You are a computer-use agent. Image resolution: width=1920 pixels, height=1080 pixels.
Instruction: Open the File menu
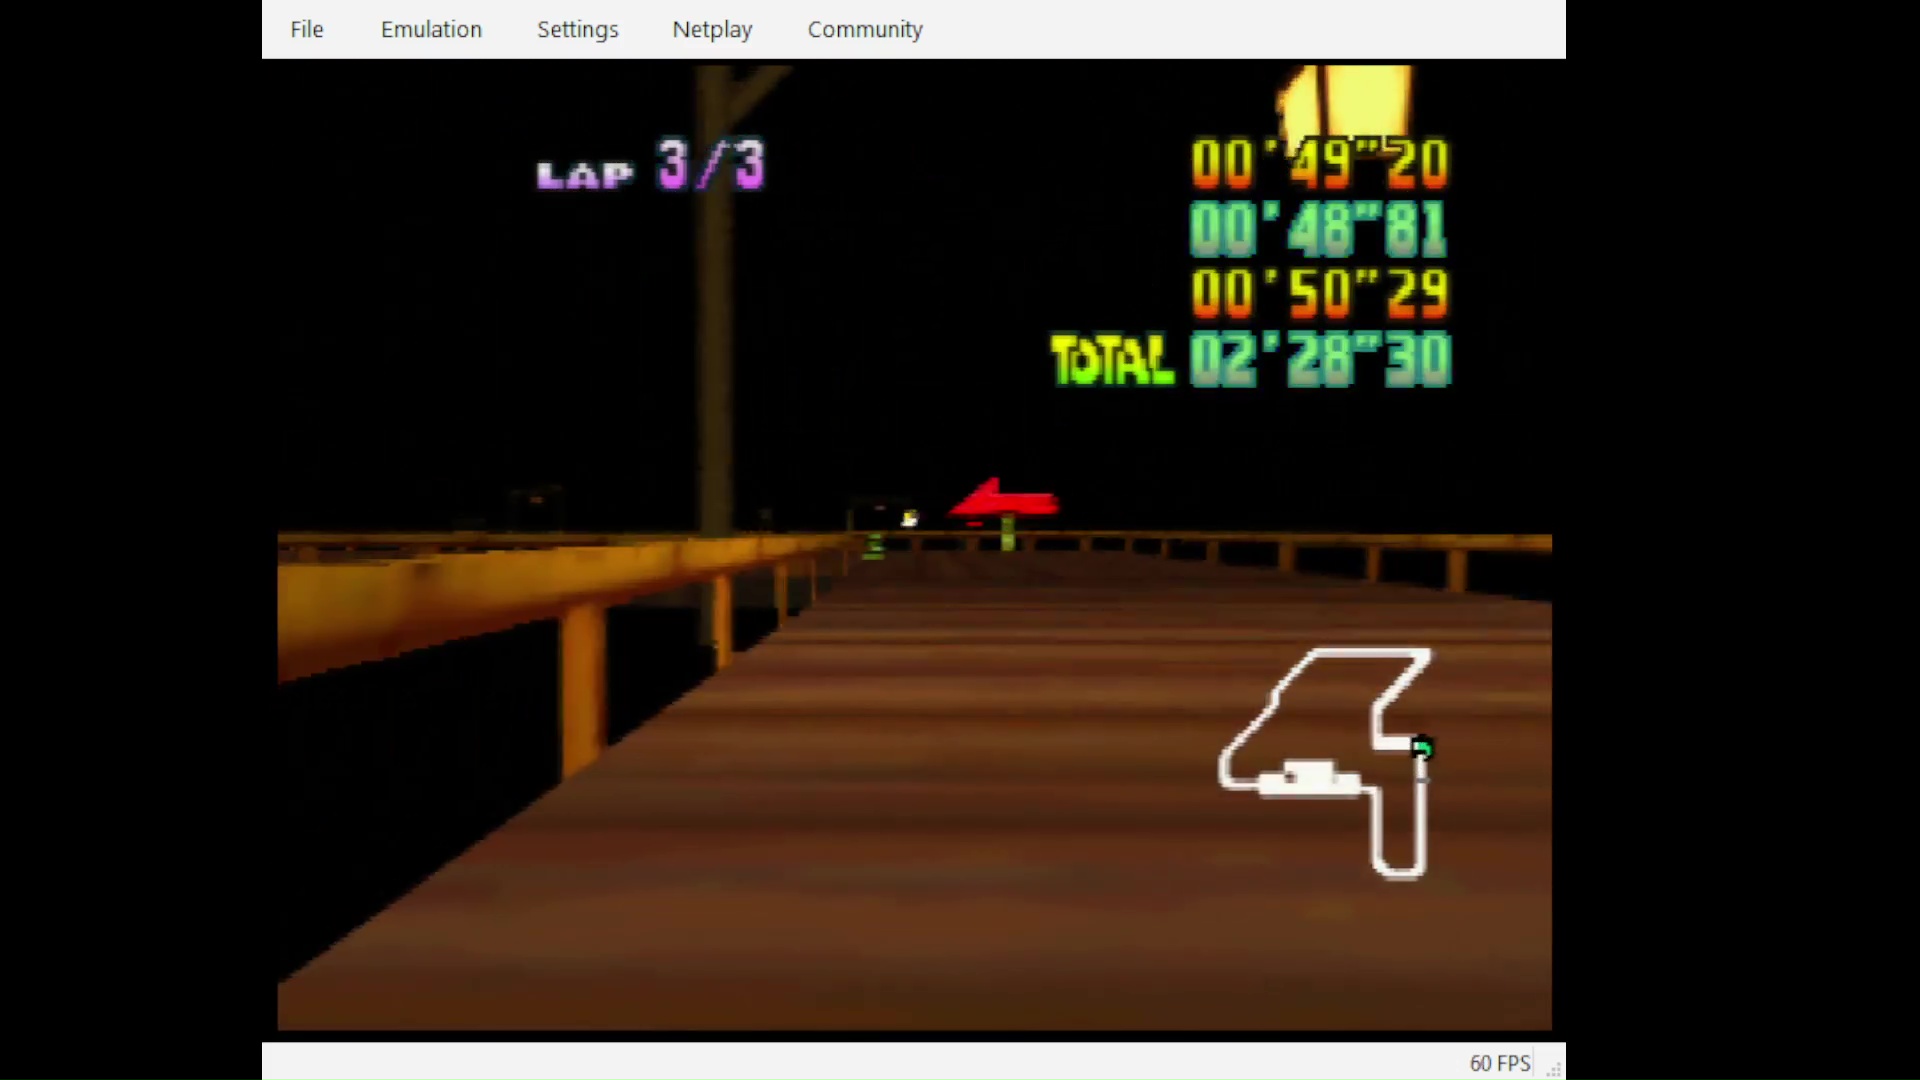click(x=307, y=30)
